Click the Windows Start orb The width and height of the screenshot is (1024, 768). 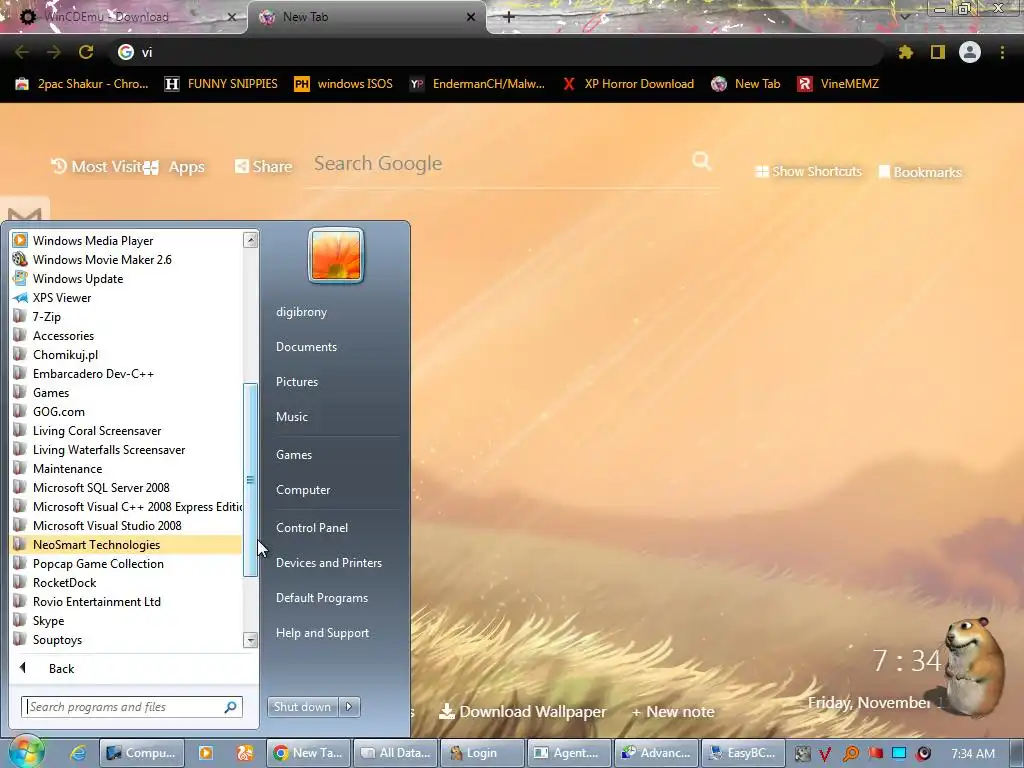coord(25,752)
